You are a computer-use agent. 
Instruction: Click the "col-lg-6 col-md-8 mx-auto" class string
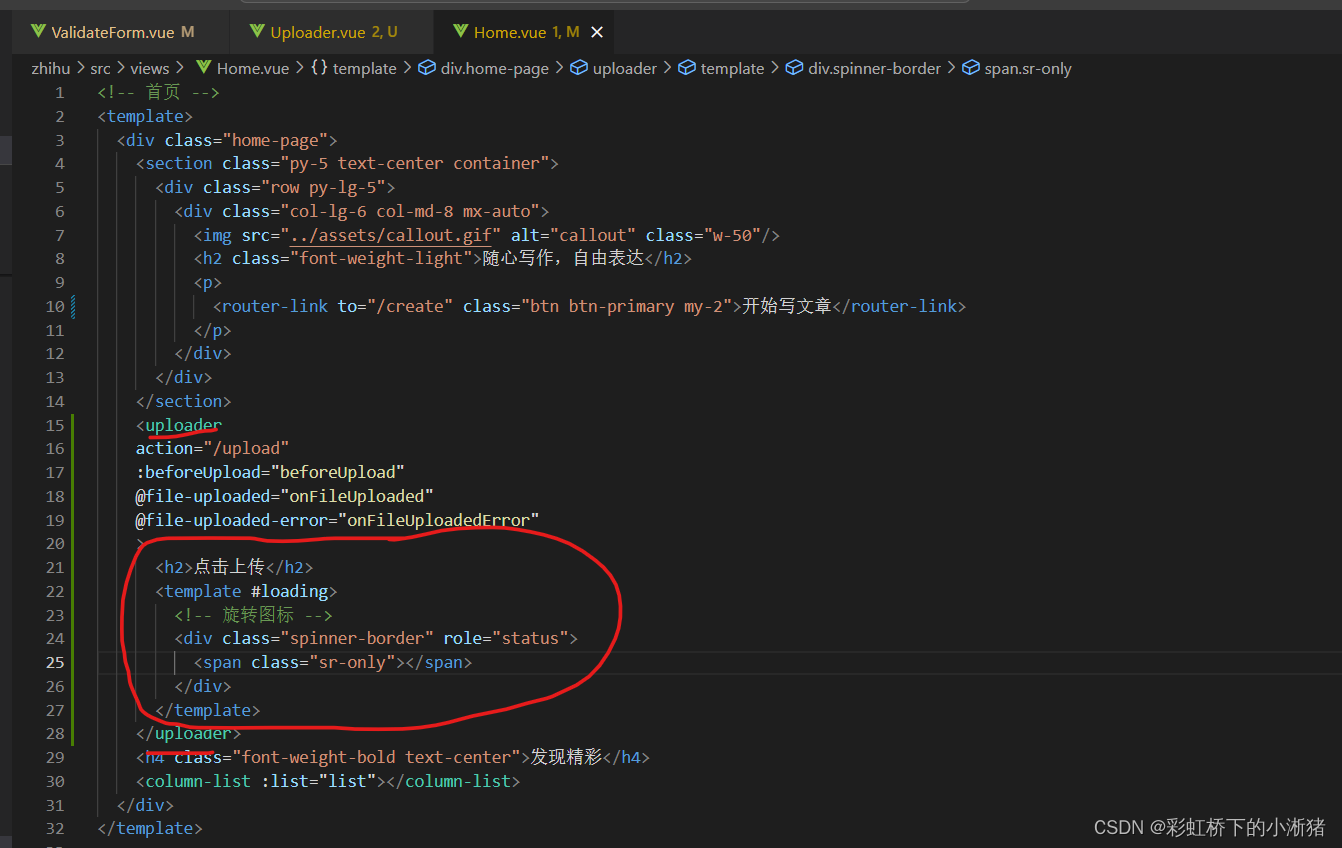(x=410, y=211)
